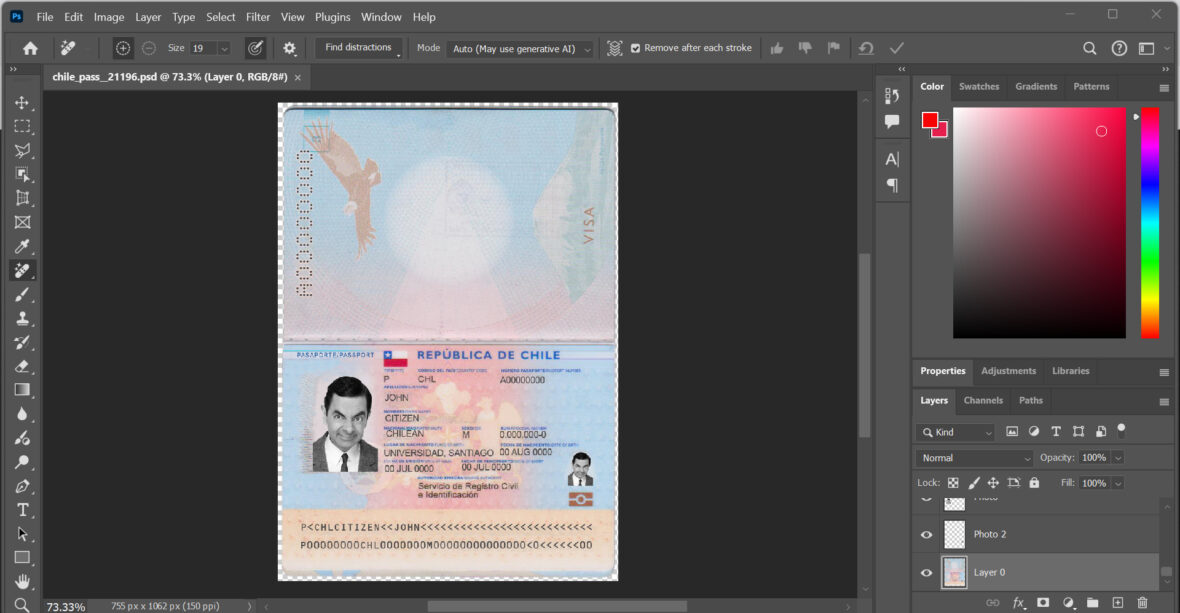Select the Brush tool

[x=22, y=295]
